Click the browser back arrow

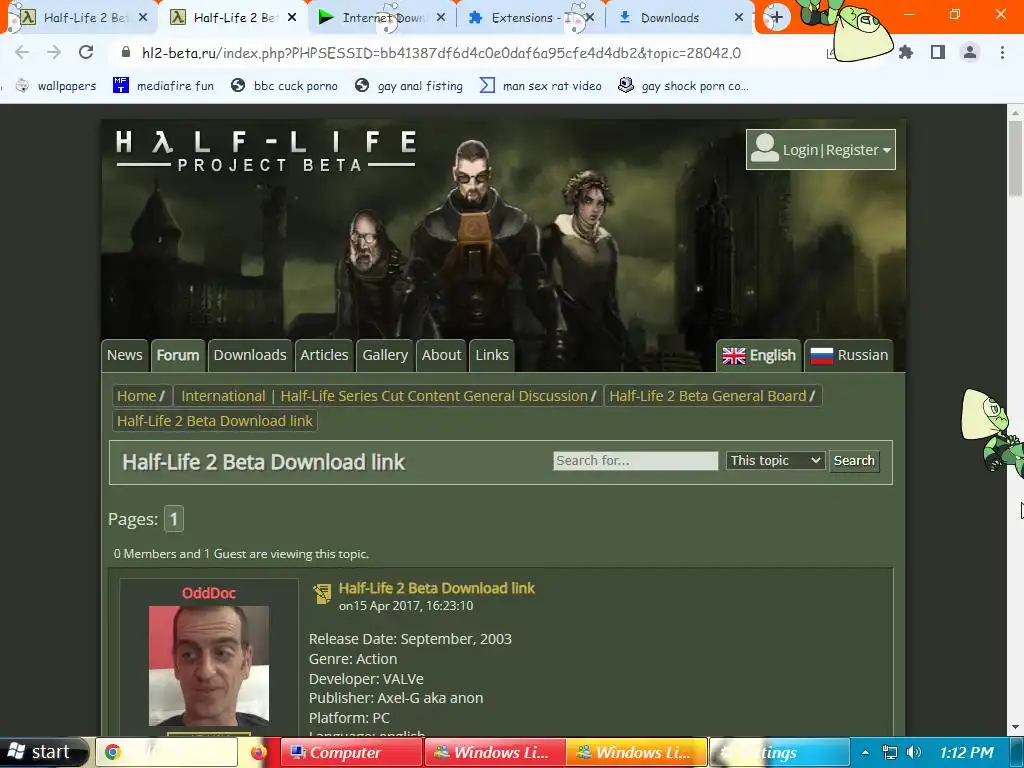click(x=22, y=52)
